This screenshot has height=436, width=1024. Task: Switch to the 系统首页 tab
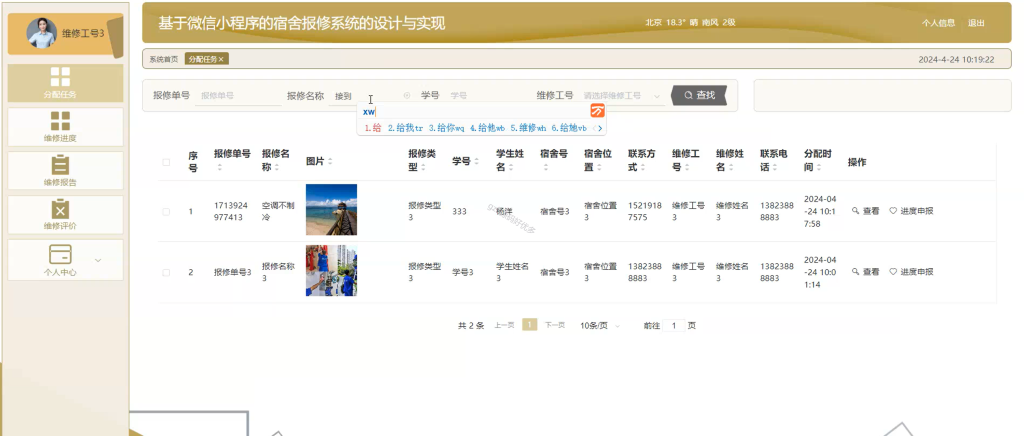click(163, 59)
